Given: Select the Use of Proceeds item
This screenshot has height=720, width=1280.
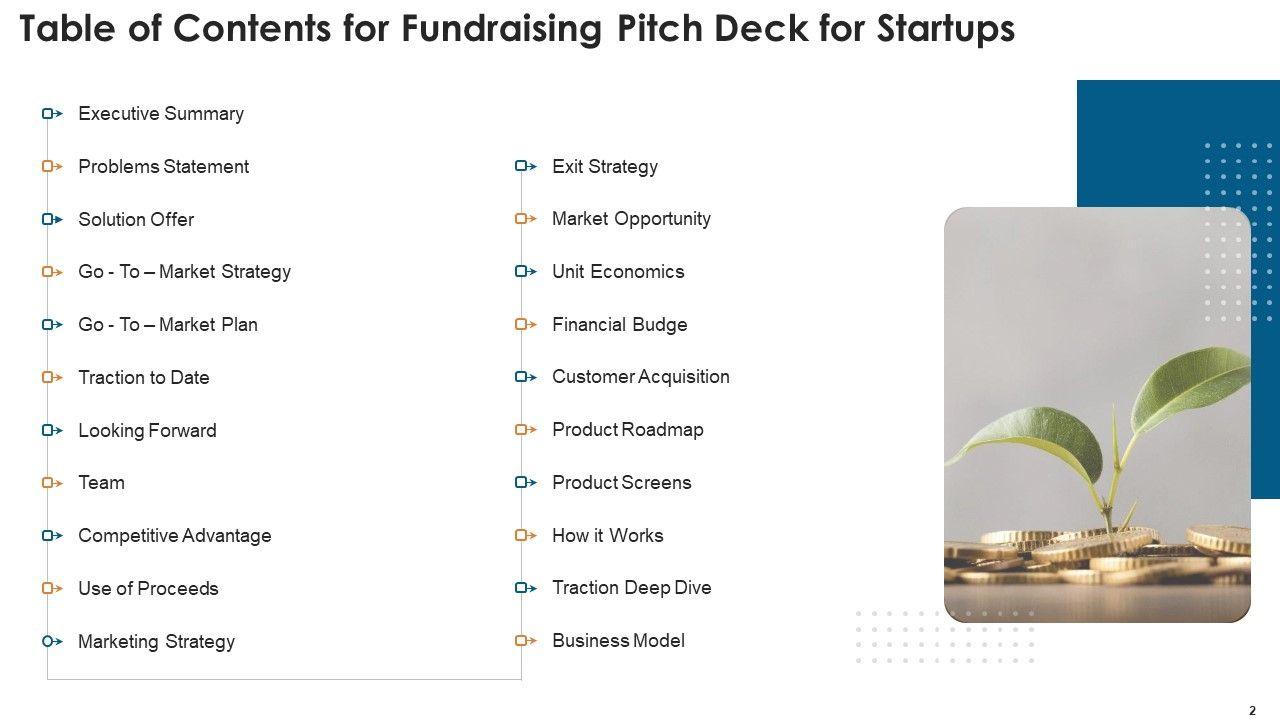Looking at the screenshot, I should point(148,589).
